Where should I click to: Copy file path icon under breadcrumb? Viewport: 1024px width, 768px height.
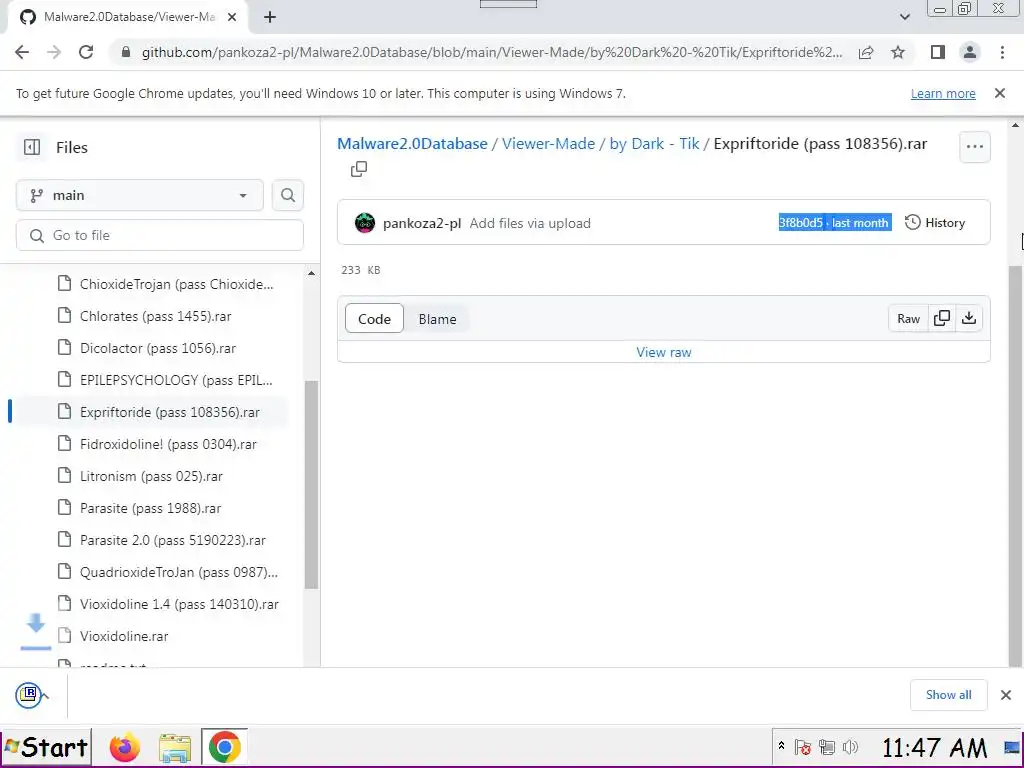[x=359, y=169]
